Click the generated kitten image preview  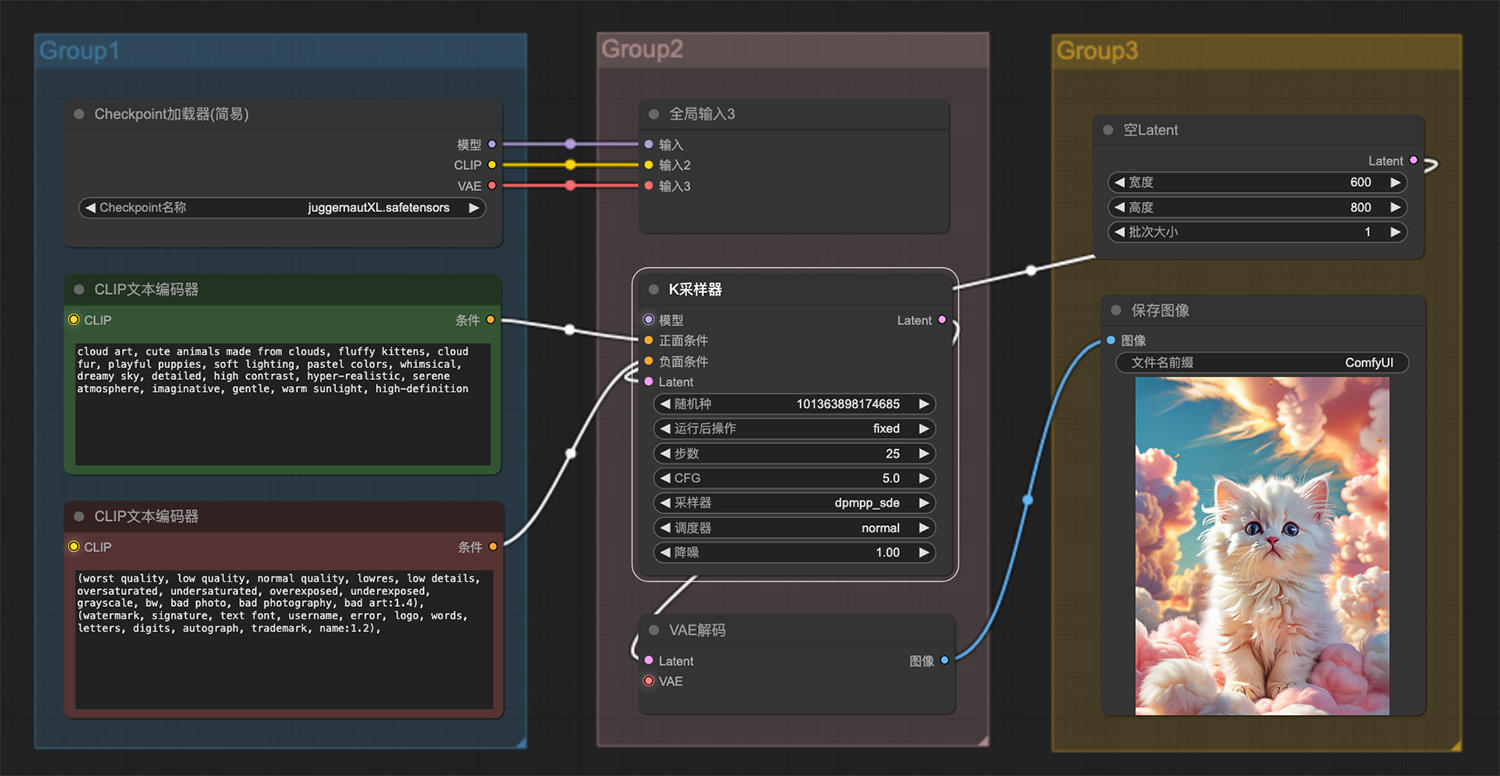pyautogui.click(x=1262, y=546)
